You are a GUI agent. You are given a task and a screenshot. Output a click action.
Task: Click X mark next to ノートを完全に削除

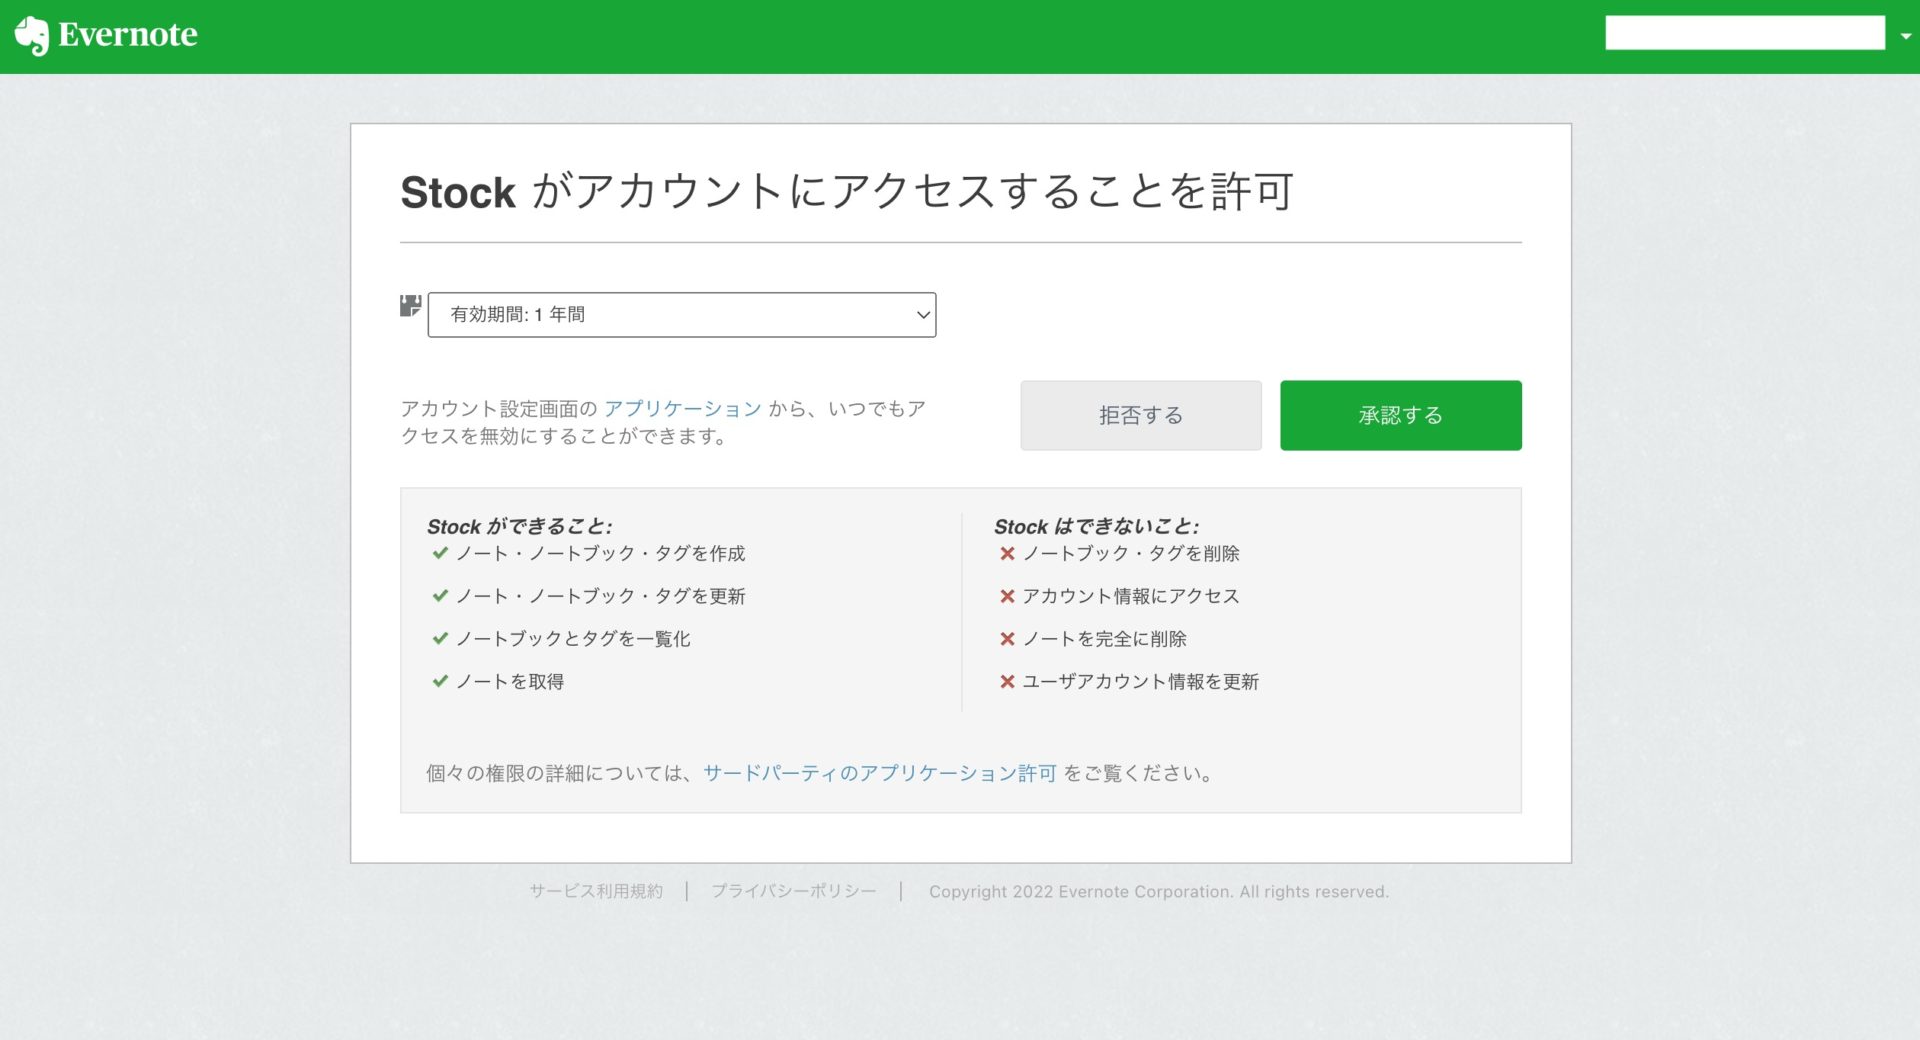coord(1007,638)
